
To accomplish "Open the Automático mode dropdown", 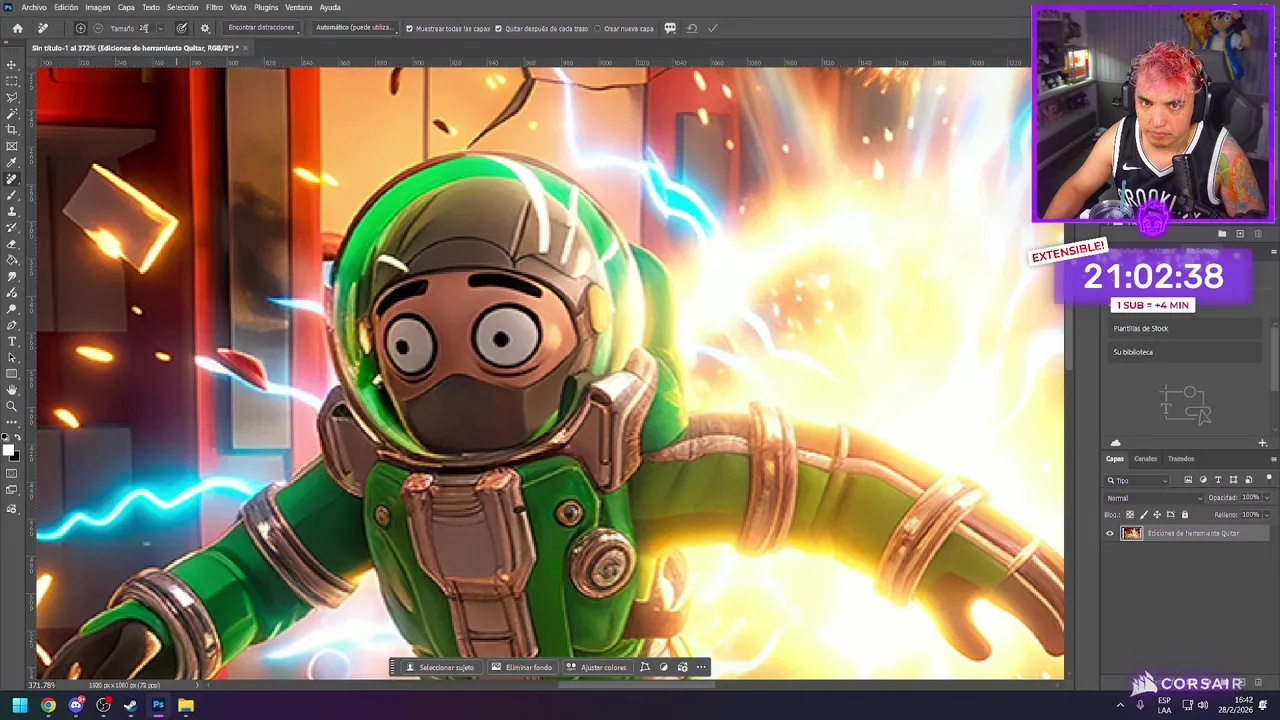I will point(357,28).
